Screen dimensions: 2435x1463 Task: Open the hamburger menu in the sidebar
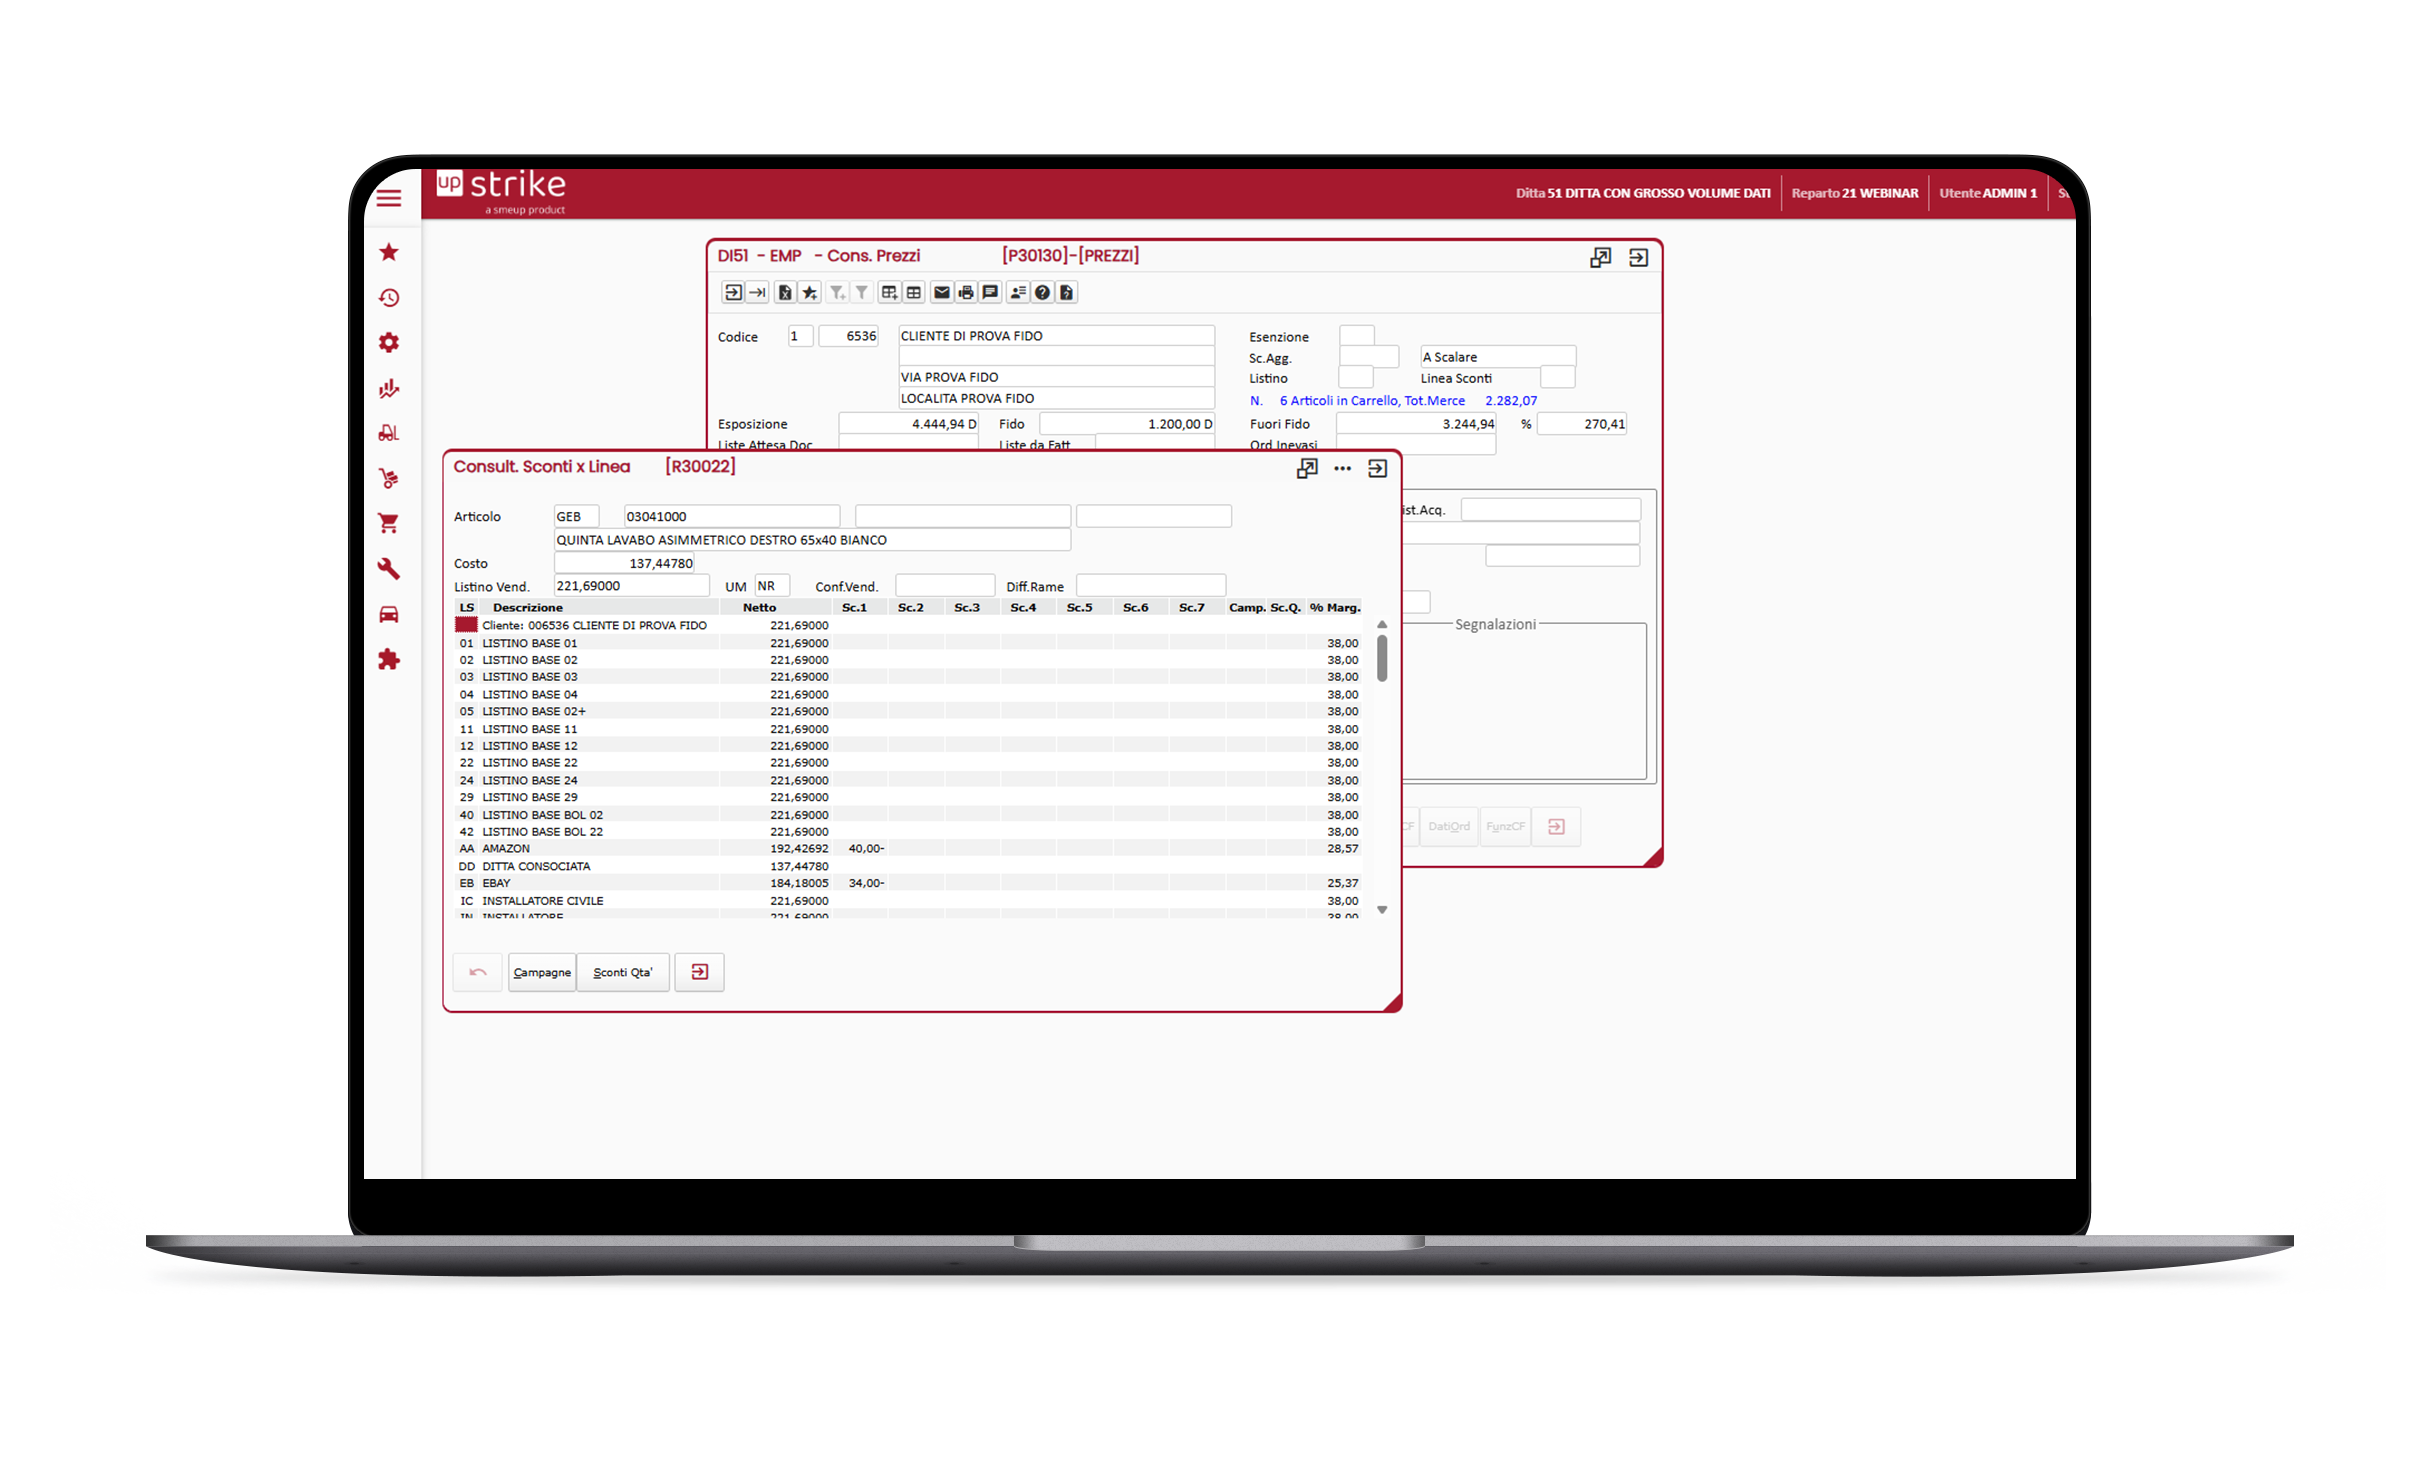pyautogui.click(x=389, y=199)
